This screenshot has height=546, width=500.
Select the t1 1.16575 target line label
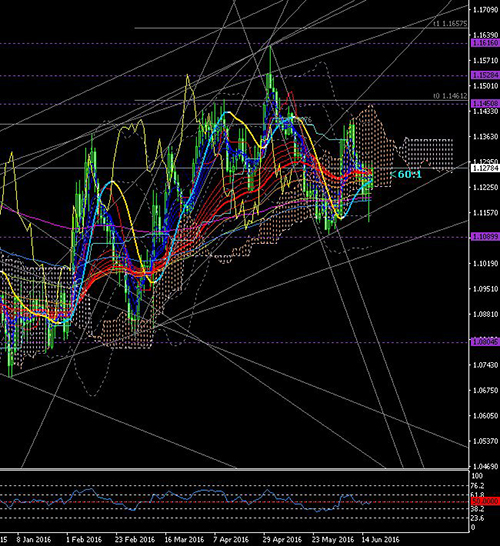(x=450, y=23)
